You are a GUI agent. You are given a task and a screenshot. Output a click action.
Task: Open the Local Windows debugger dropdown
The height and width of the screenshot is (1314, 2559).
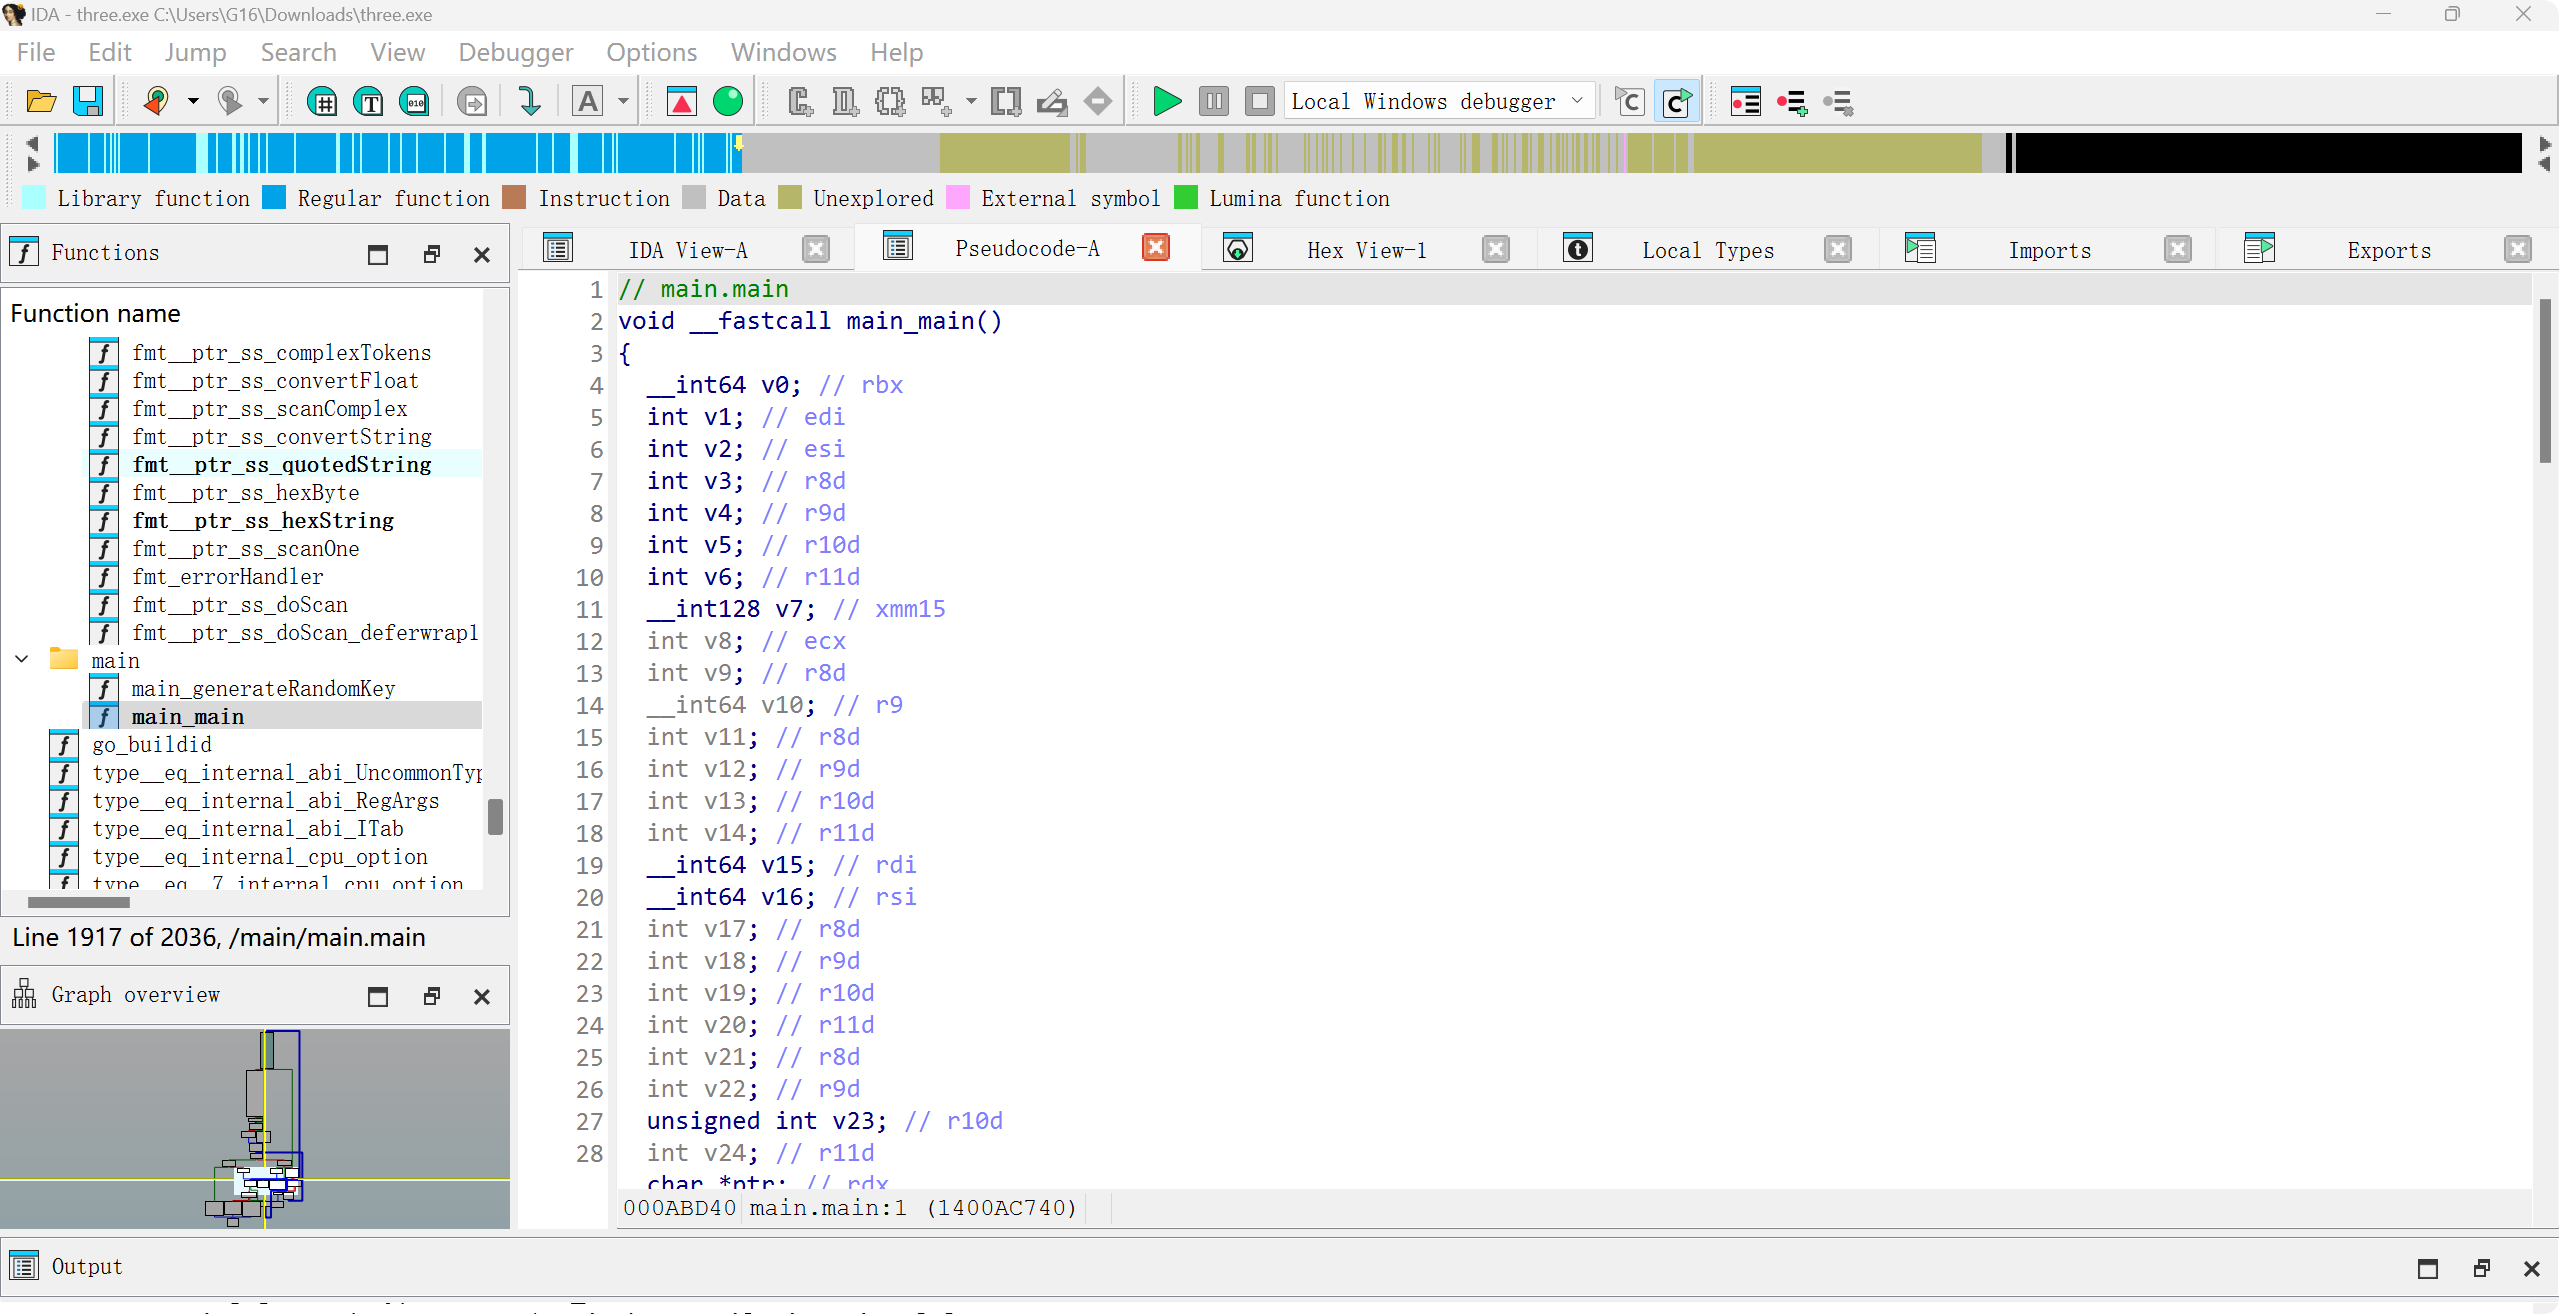[x=1577, y=101]
